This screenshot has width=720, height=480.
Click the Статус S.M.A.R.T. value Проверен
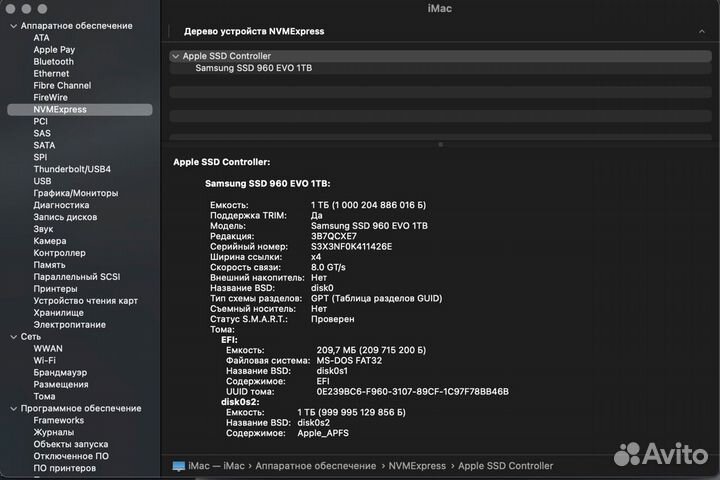point(332,319)
